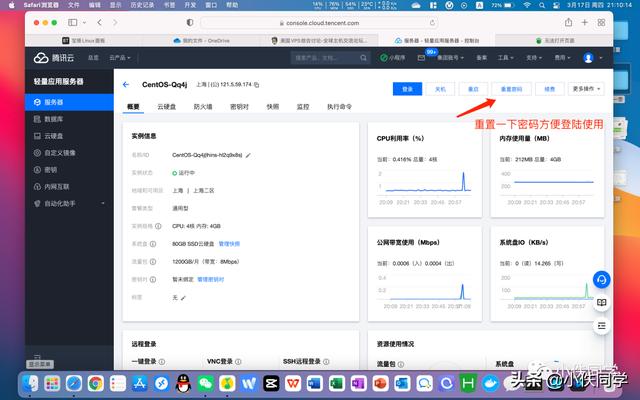Screen dimensions: 640x400
Task: Click the 关机 button
Action: click(x=440, y=89)
